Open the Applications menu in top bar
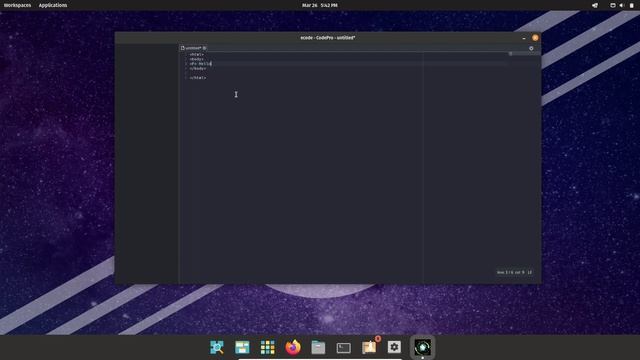This screenshot has width=640, height=360. click(x=53, y=5)
